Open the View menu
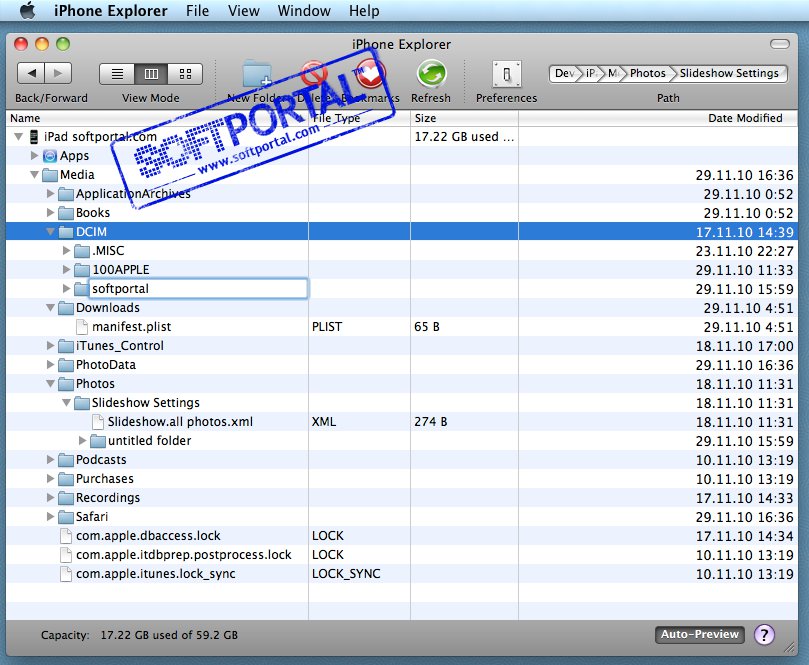The image size is (809, 665). [x=244, y=10]
